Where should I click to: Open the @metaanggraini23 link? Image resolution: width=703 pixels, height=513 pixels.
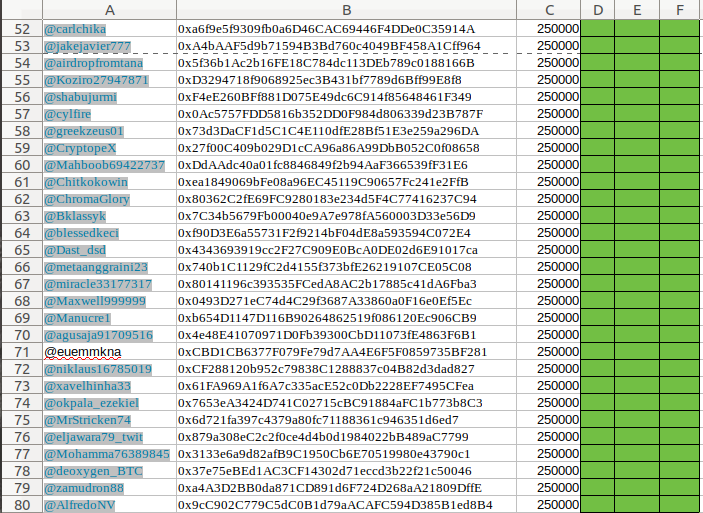[96, 267]
